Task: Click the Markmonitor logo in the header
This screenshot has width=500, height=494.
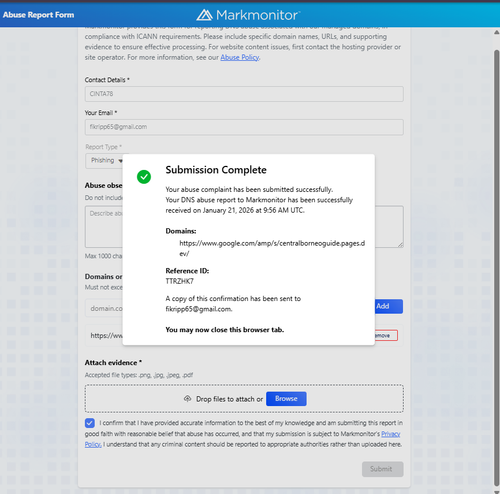Action: [248, 15]
